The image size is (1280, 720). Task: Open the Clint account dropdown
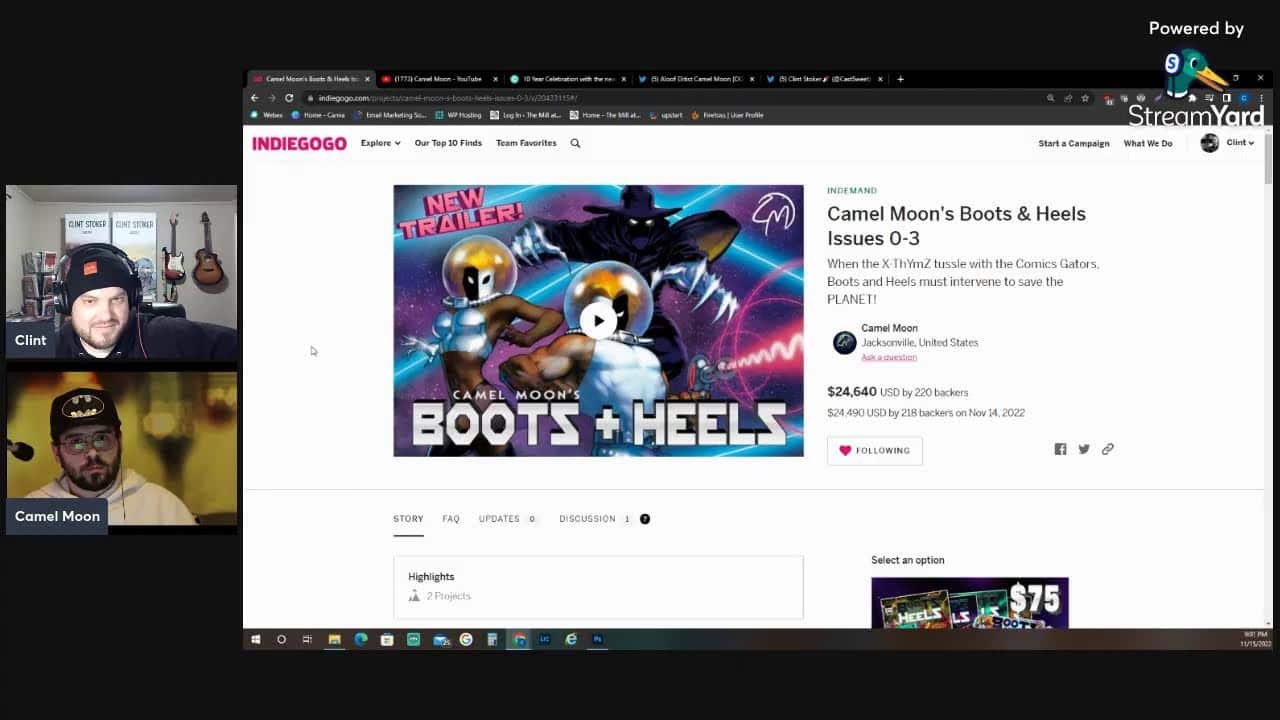[x=1228, y=143]
